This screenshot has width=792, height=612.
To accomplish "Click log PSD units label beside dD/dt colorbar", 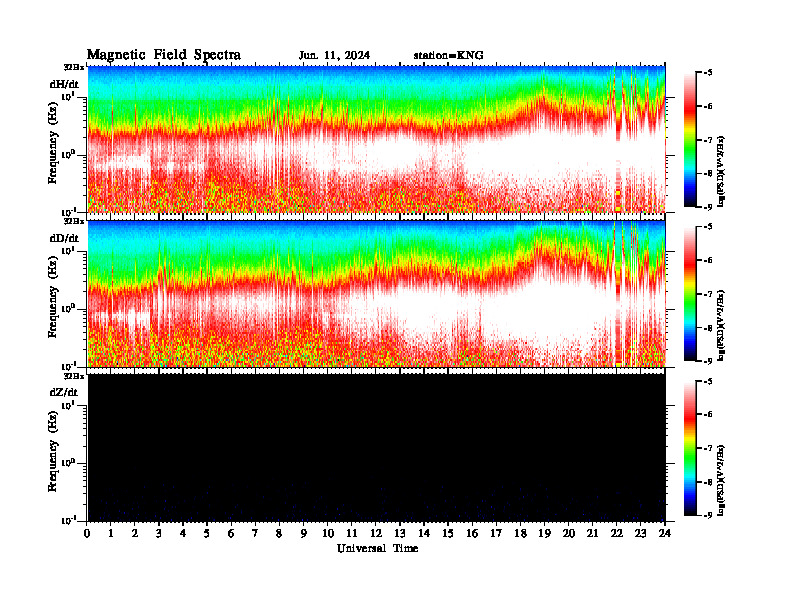I will click(721, 326).
